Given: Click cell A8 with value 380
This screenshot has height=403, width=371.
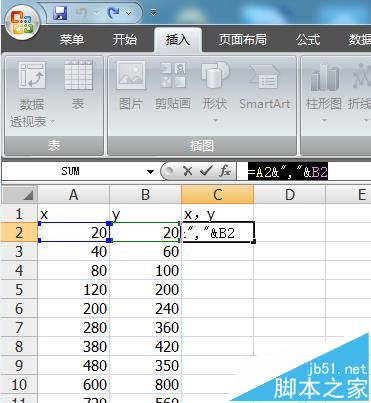Looking at the screenshot, I should [74, 346].
